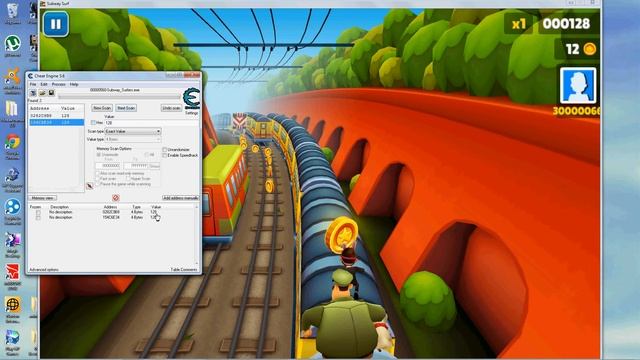Click the From memory address field
The height and width of the screenshot is (360, 640).
point(108,166)
